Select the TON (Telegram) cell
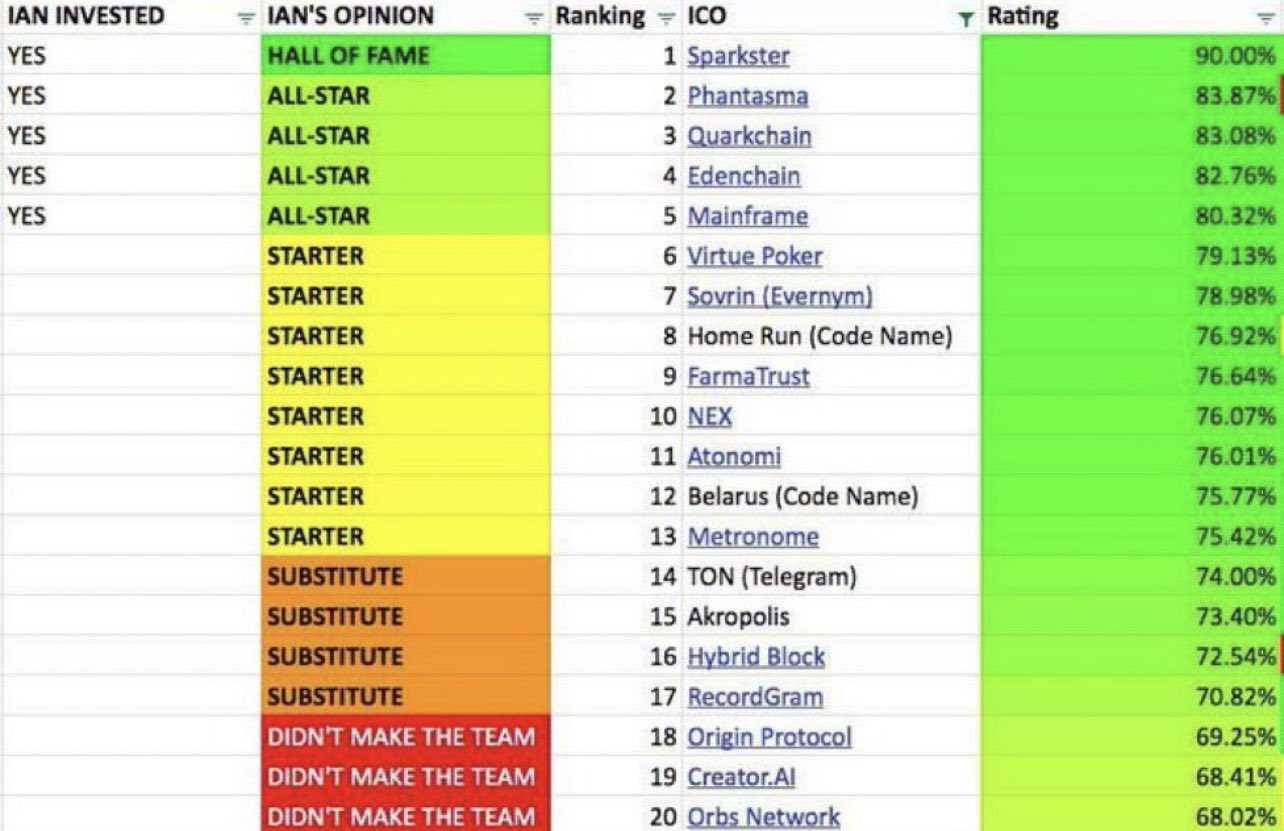The image size is (1284, 831). [771, 577]
